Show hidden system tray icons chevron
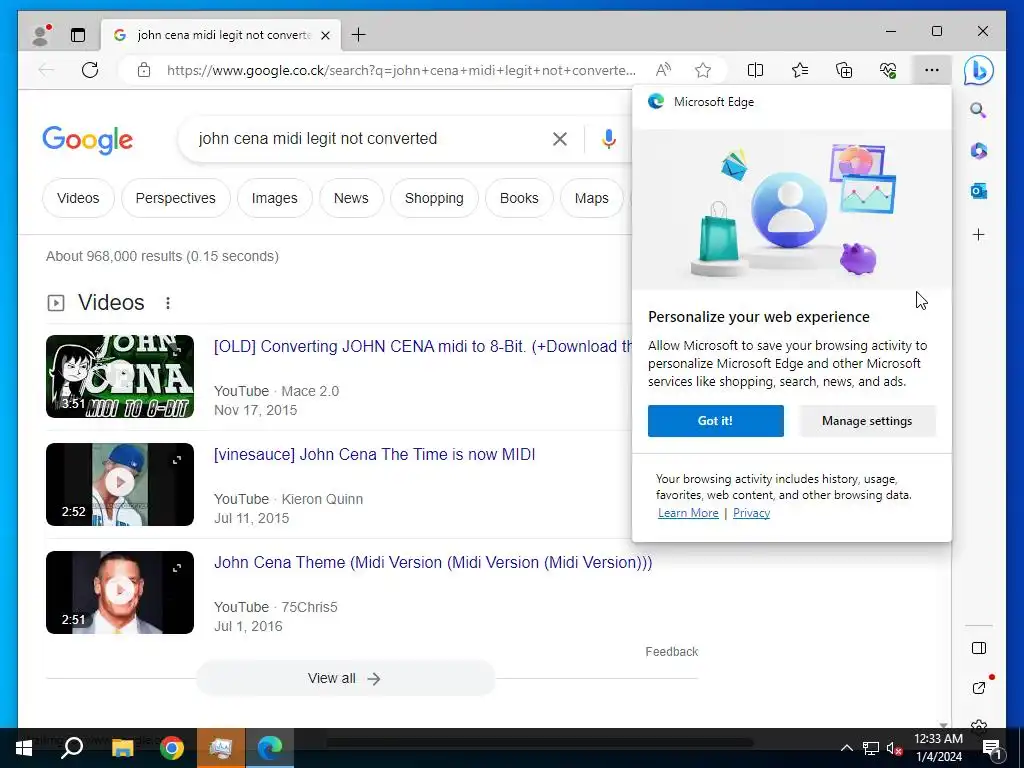 [846, 748]
